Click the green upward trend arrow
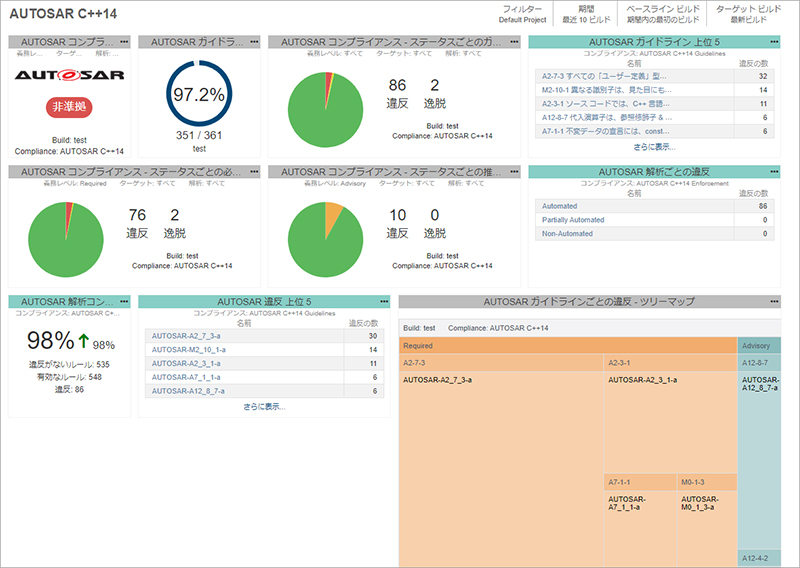Screen dimensions: 800x568 pos(84,341)
